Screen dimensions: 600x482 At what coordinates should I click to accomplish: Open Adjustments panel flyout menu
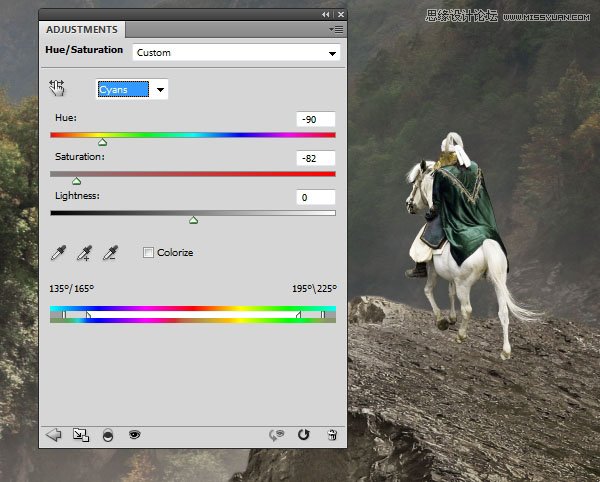click(336, 29)
